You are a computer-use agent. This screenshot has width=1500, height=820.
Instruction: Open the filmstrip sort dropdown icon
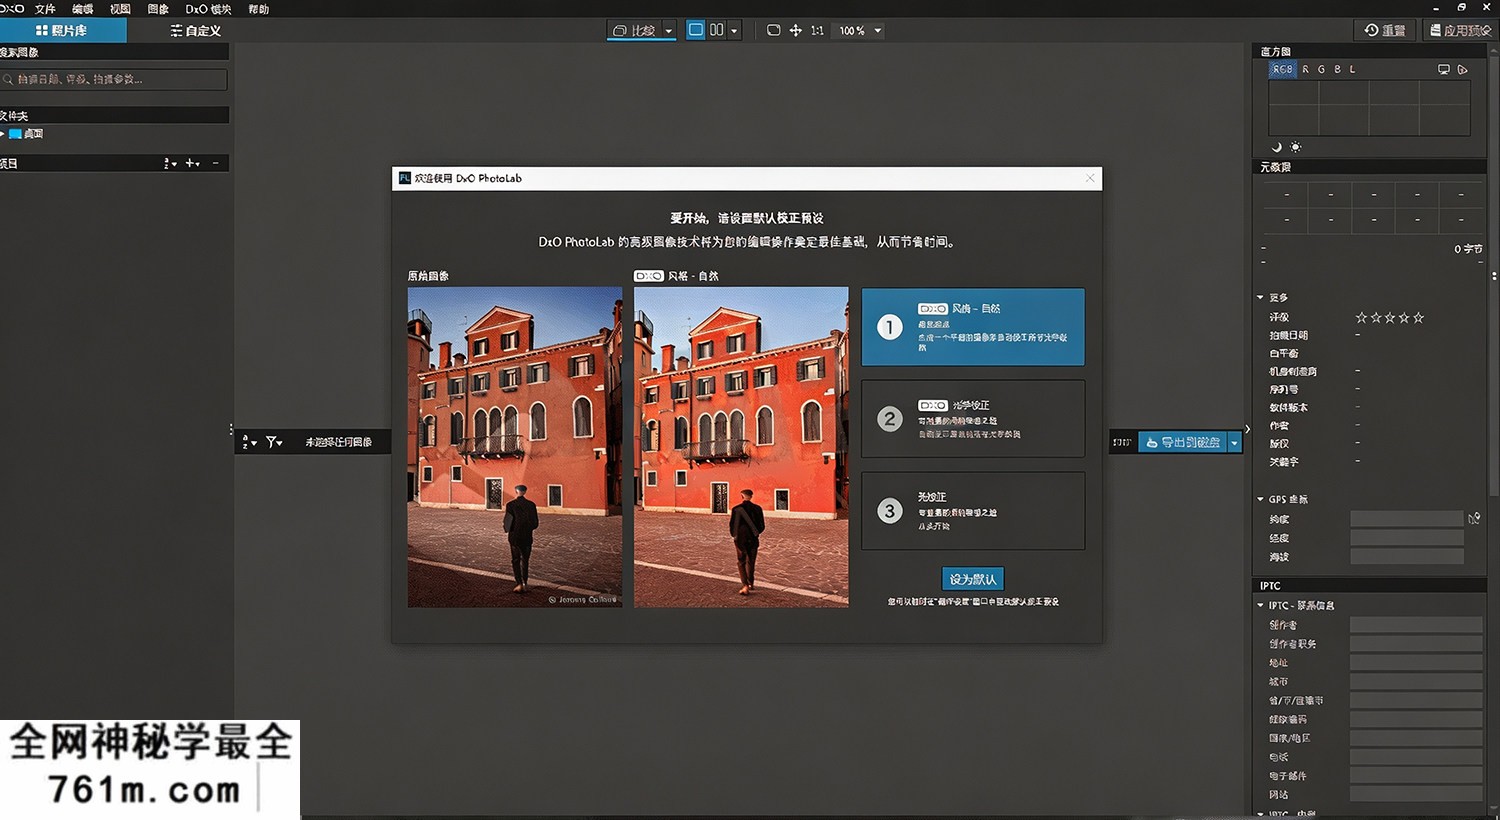(x=249, y=442)
